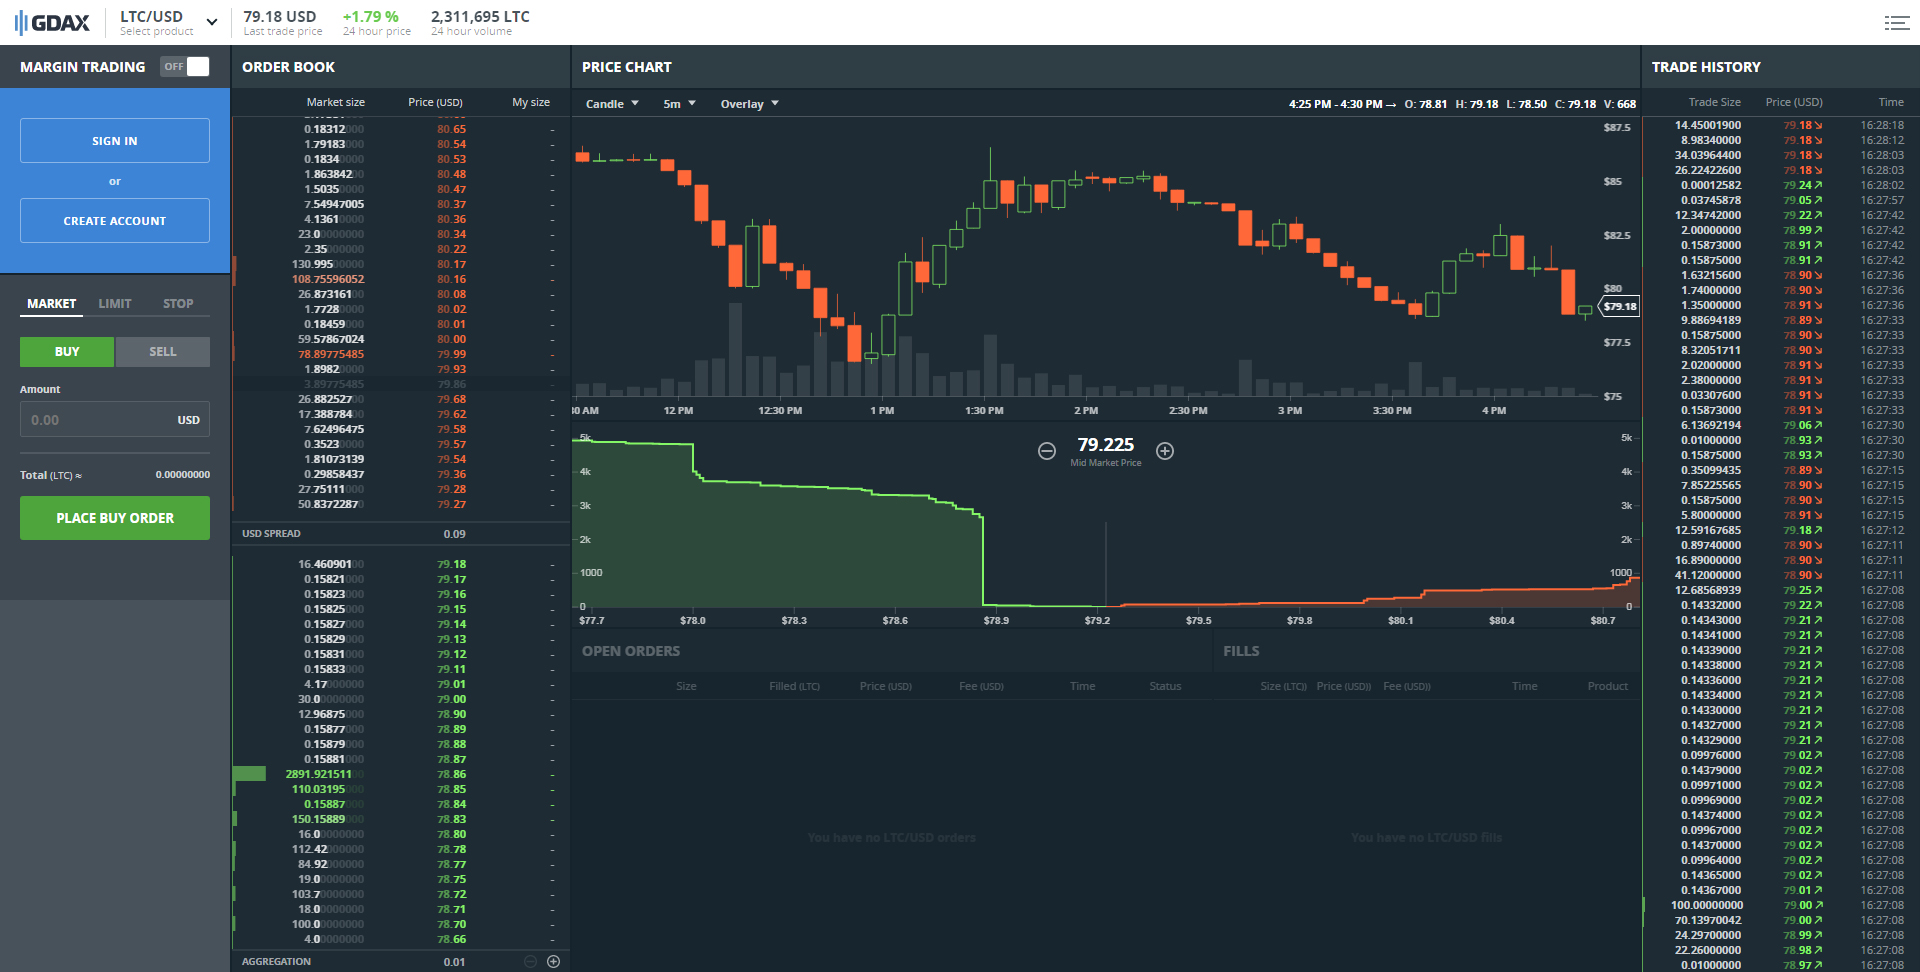1920x972 pixels.
Task: Switch to the MARKET order tab
Action: coord(51,304)
